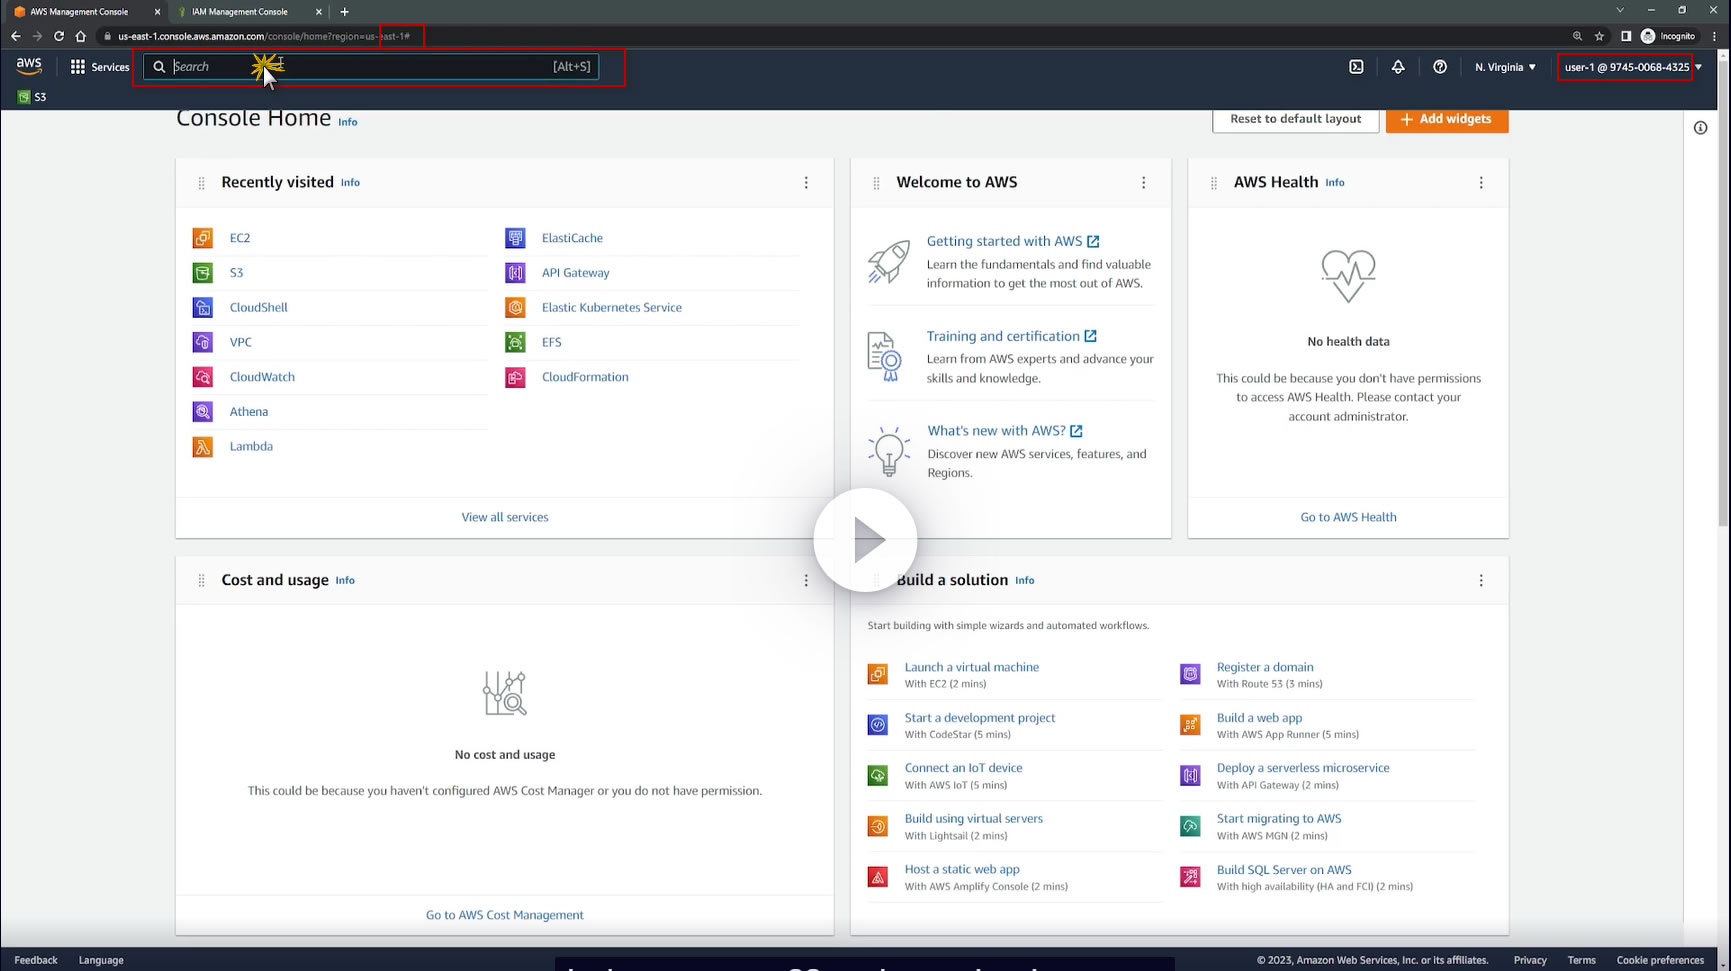Click the Info link beside Console Home

point(347,122)
